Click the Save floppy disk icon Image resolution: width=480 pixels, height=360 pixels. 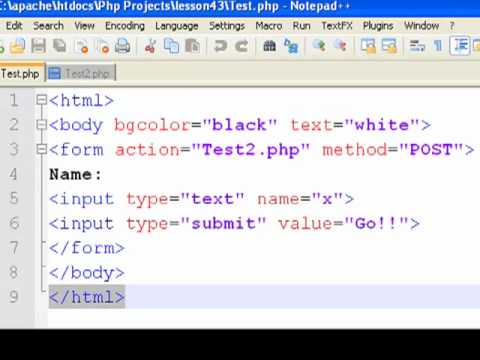39,46
